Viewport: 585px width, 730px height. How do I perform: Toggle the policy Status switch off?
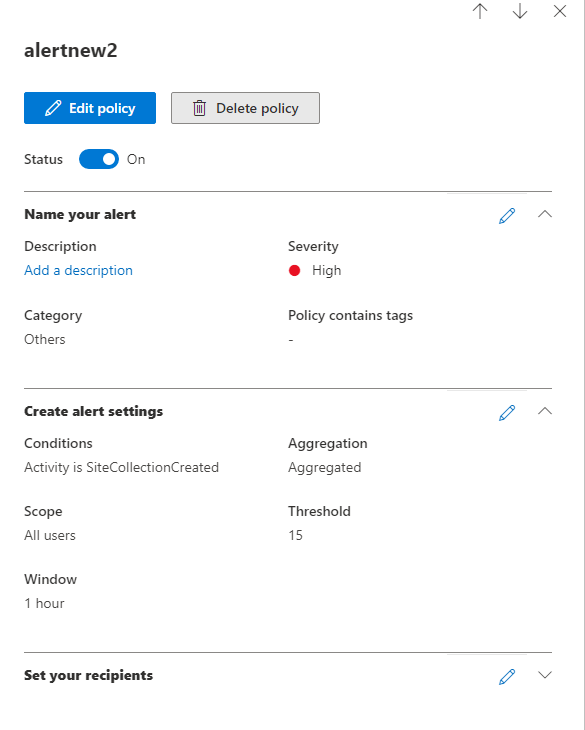click(99, 159)
